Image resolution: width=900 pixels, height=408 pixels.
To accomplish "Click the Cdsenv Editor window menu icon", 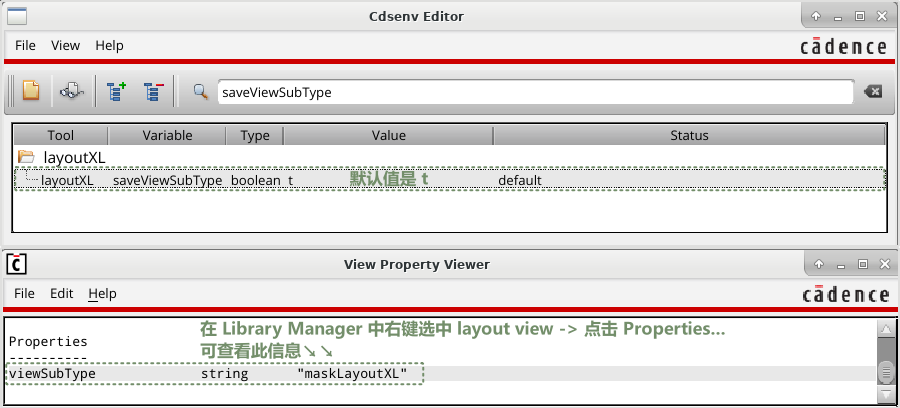I will click(17, 17).
